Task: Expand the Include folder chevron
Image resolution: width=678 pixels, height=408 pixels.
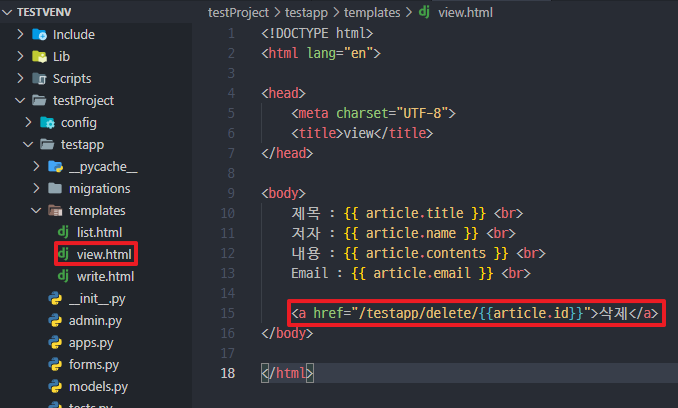Action: point(20,34)
